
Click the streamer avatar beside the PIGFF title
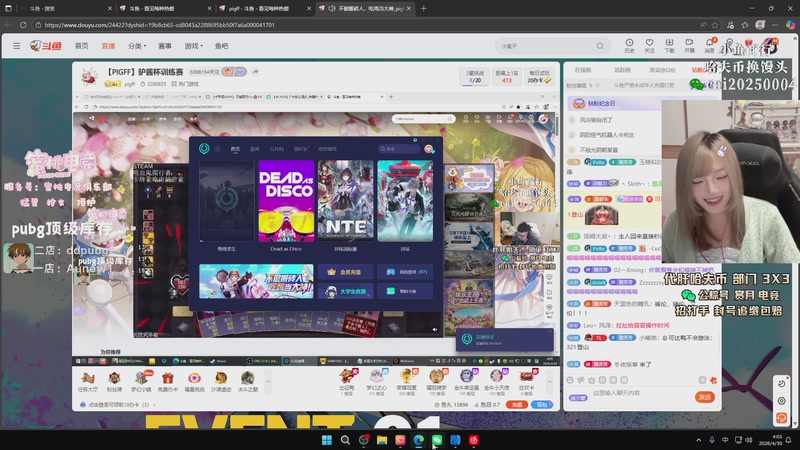coord(89,77)
